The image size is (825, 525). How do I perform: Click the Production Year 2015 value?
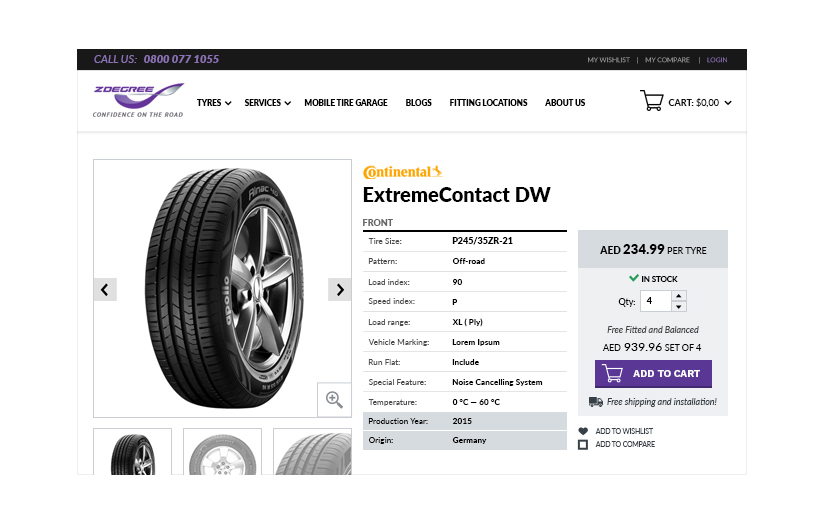pos(462,421)
